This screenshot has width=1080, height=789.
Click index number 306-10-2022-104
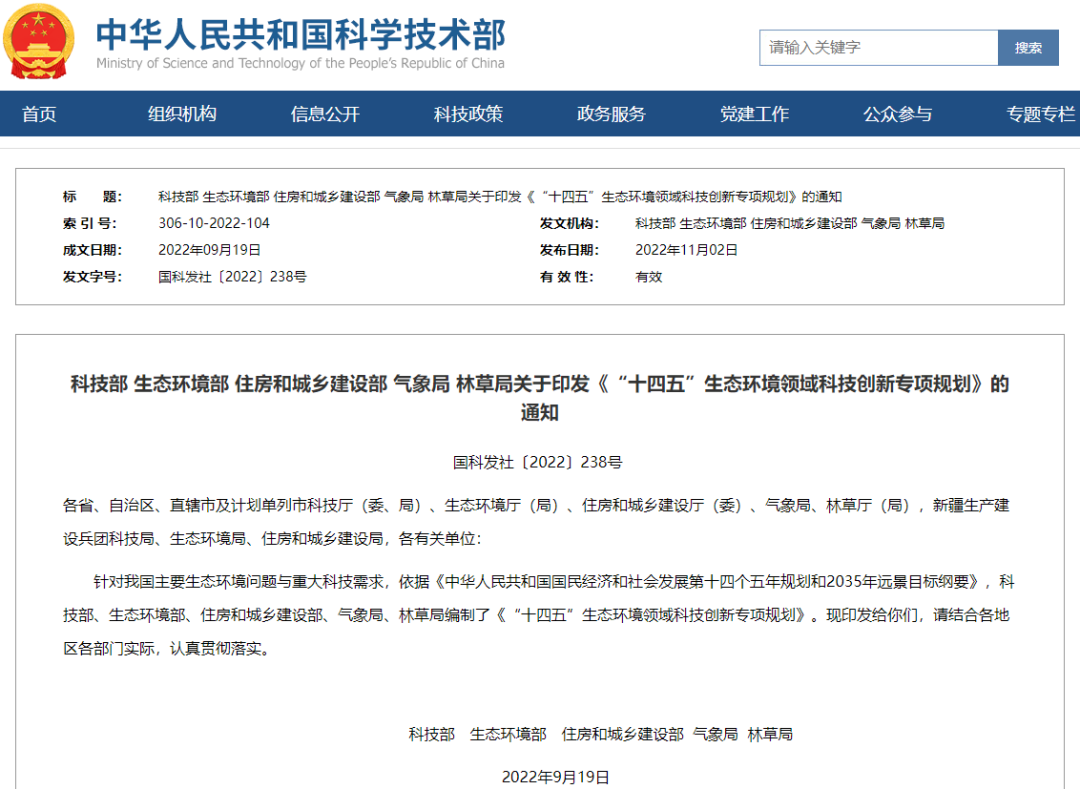[214, 223]
